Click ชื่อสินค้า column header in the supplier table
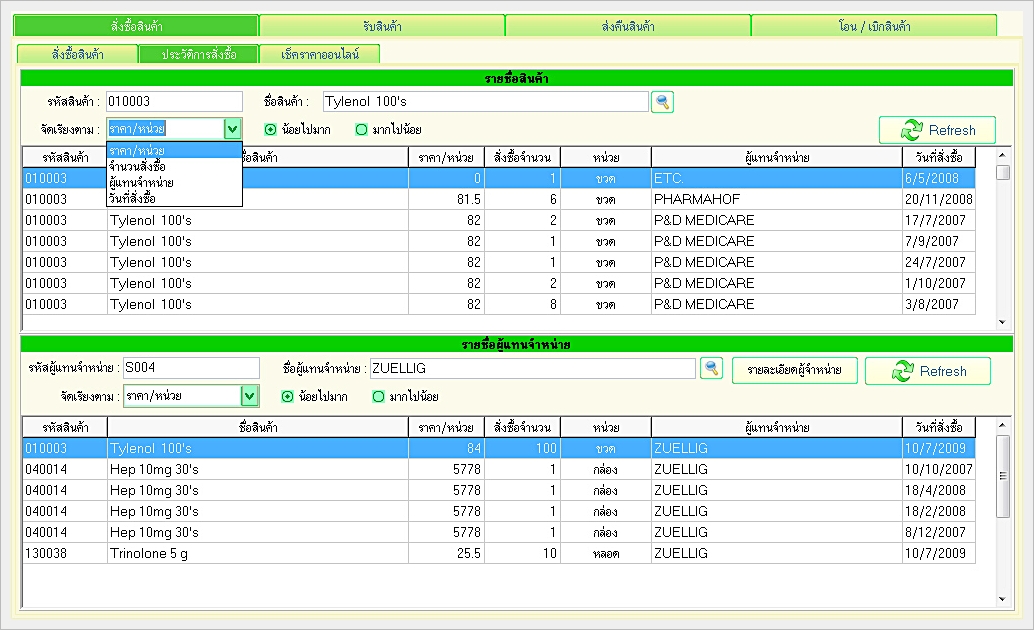This screenshot has height=630, width=1034. (x=258, y=427)
